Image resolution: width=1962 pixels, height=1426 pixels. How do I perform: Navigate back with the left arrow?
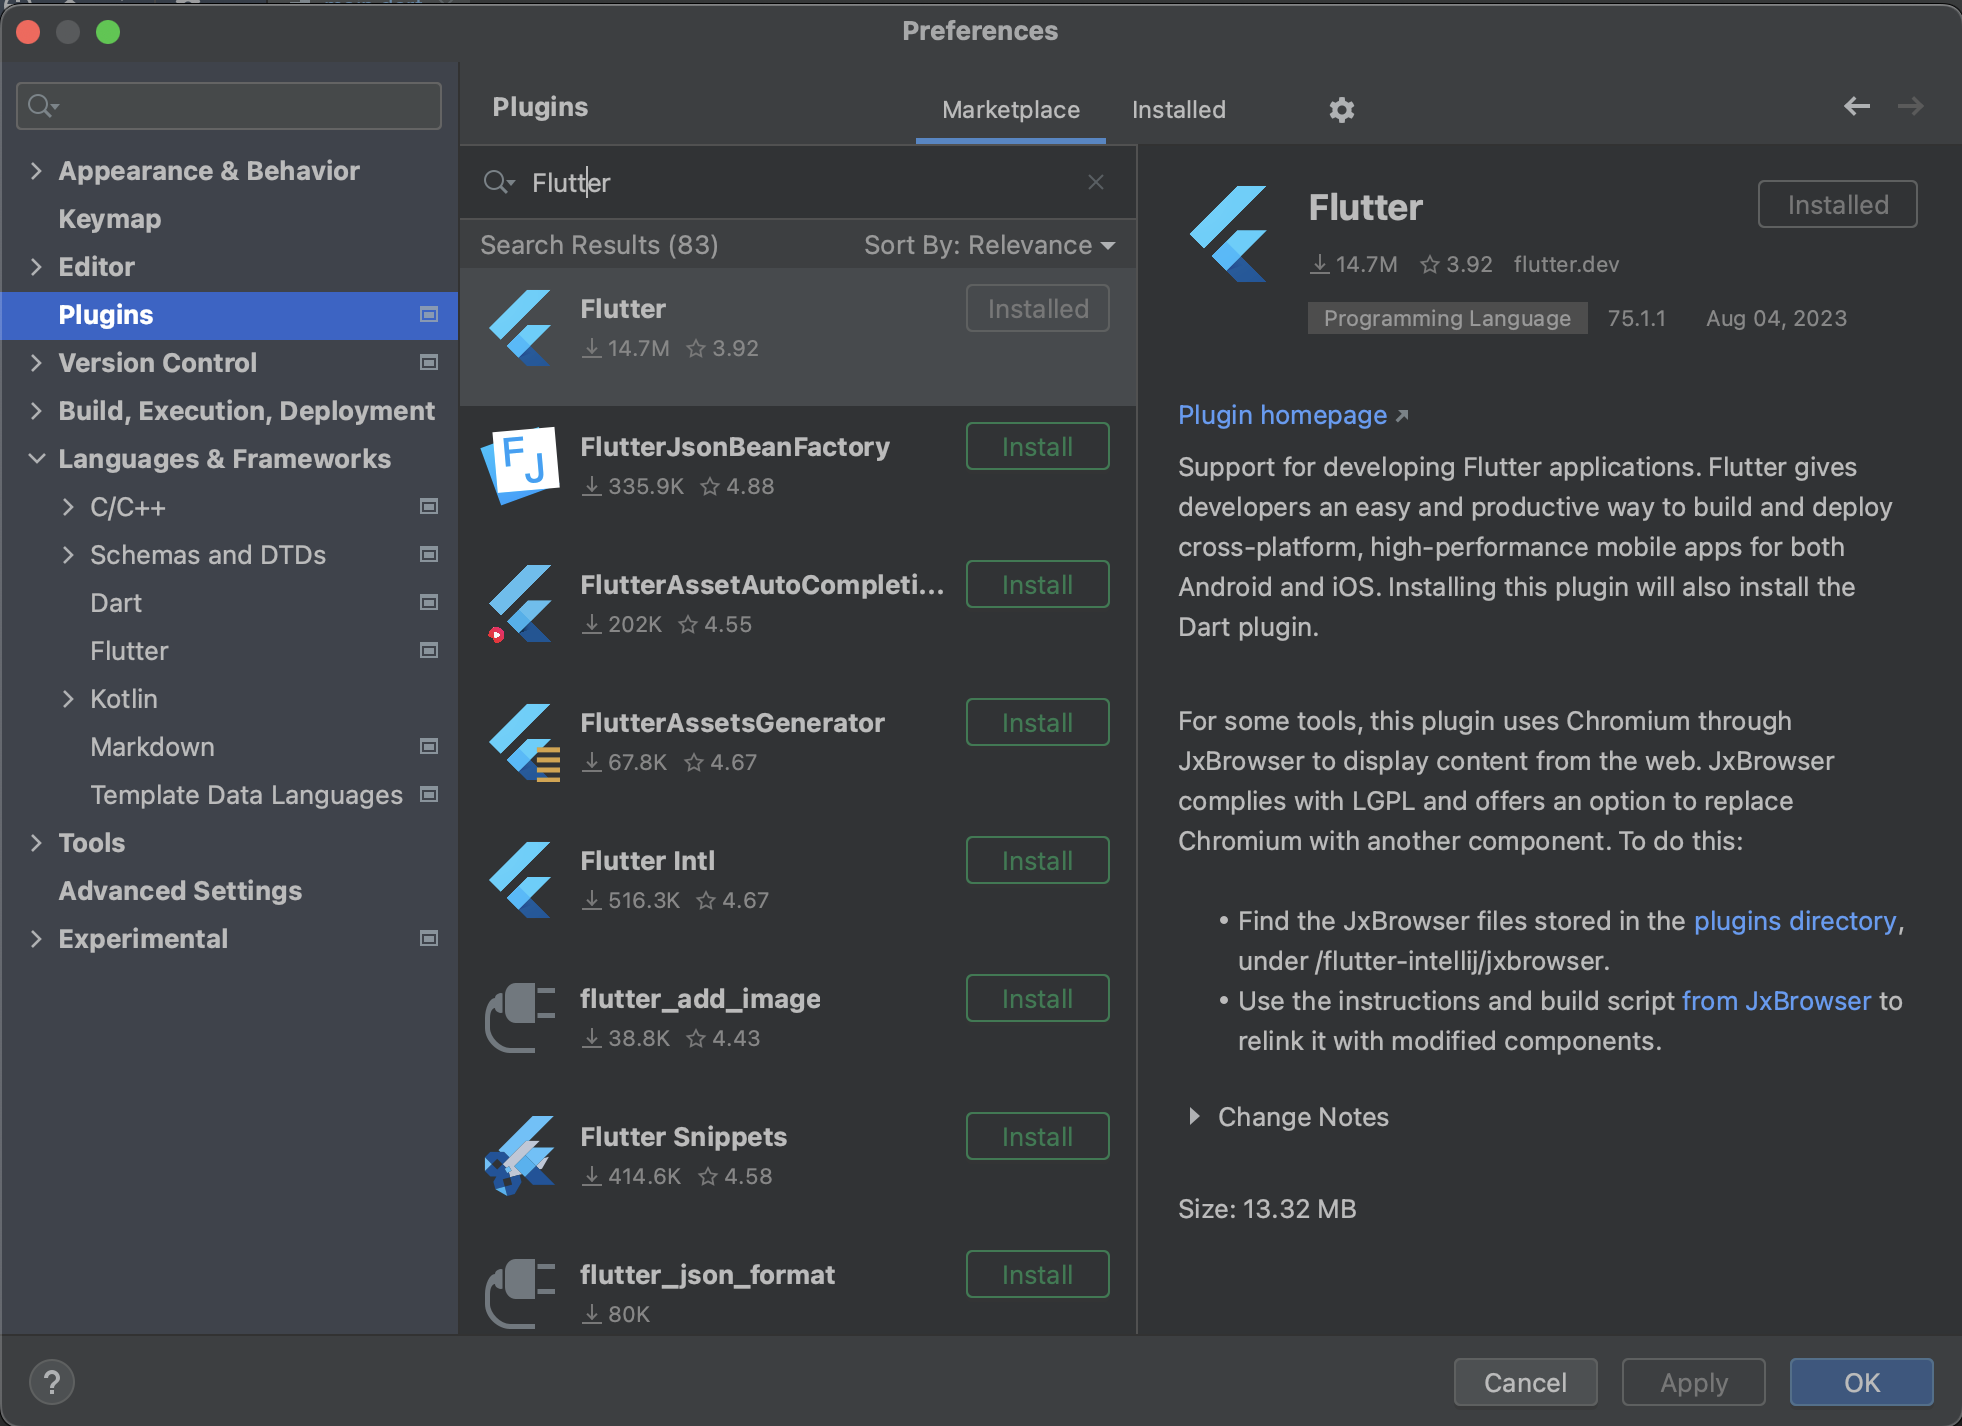pyautogui.click(x=1857, y=106)
